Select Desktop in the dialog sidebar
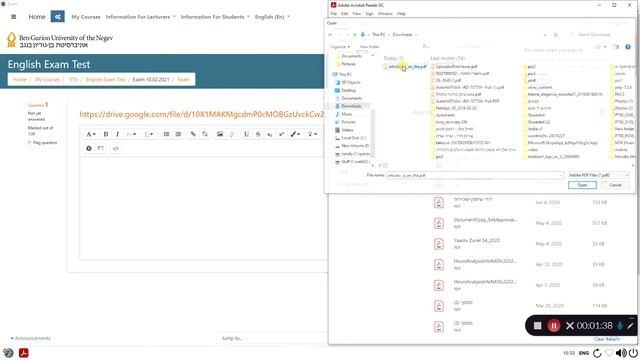The image size is (640, 360). point(345,90)
